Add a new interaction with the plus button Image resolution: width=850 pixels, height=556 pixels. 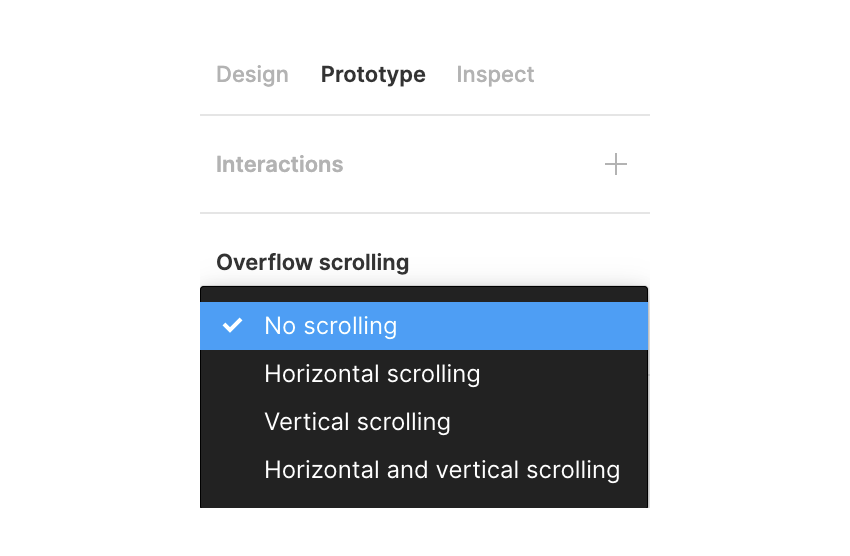616,164
